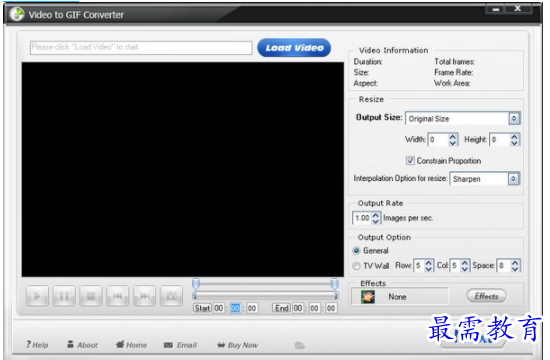Take a snapshot with camera icon
The height and width of the screenshot is (360, 550).
click(x=172, y=296)
